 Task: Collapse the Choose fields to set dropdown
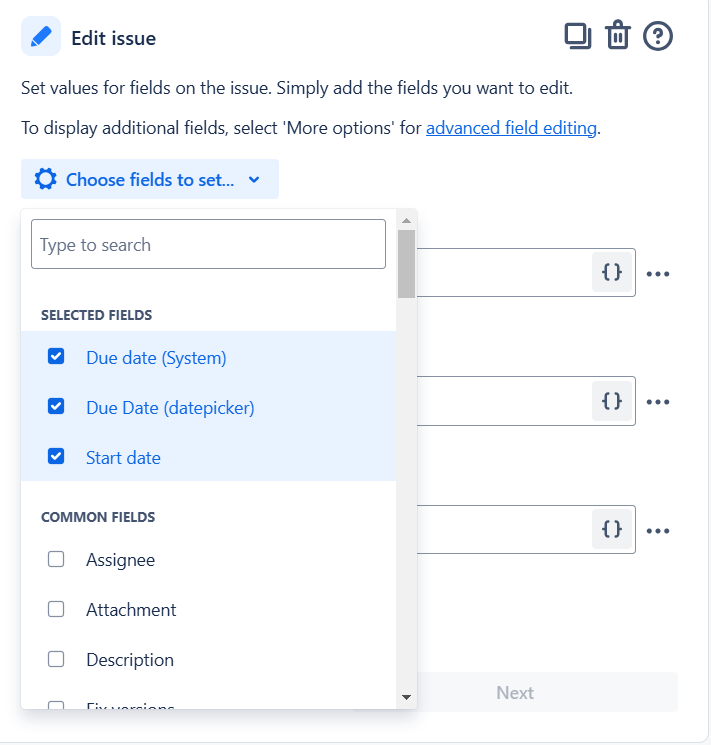tap(150, 179)
